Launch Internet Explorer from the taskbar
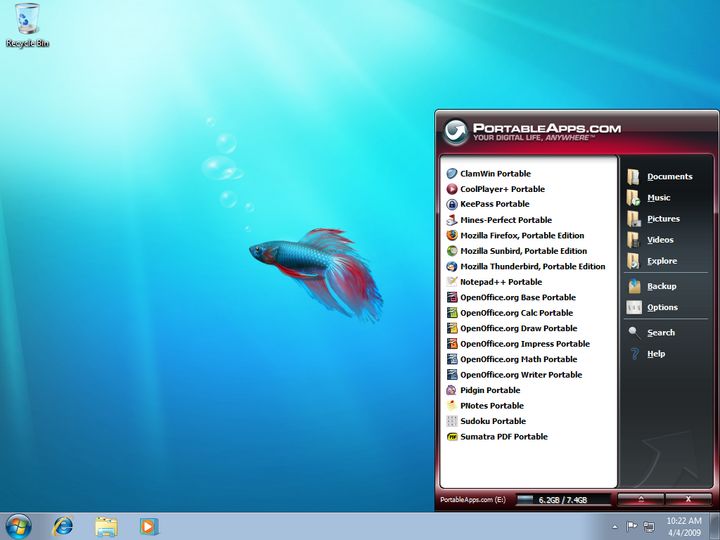Screen dimensions: 720x540 tap(63, 526)
